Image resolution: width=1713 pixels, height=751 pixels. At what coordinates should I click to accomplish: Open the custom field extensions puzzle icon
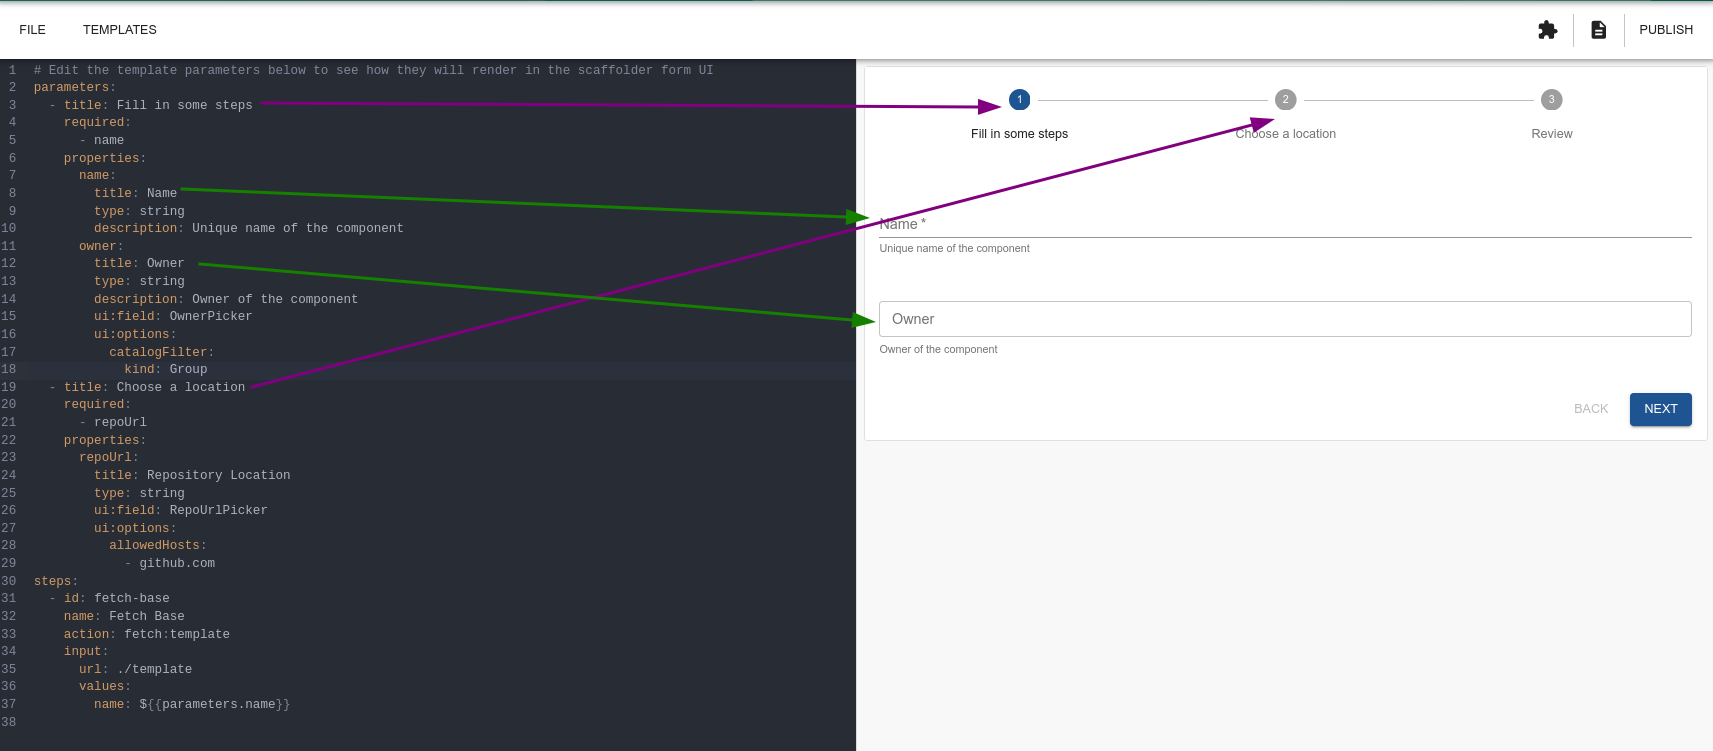pyautogui.click(x=1547, y=30)
